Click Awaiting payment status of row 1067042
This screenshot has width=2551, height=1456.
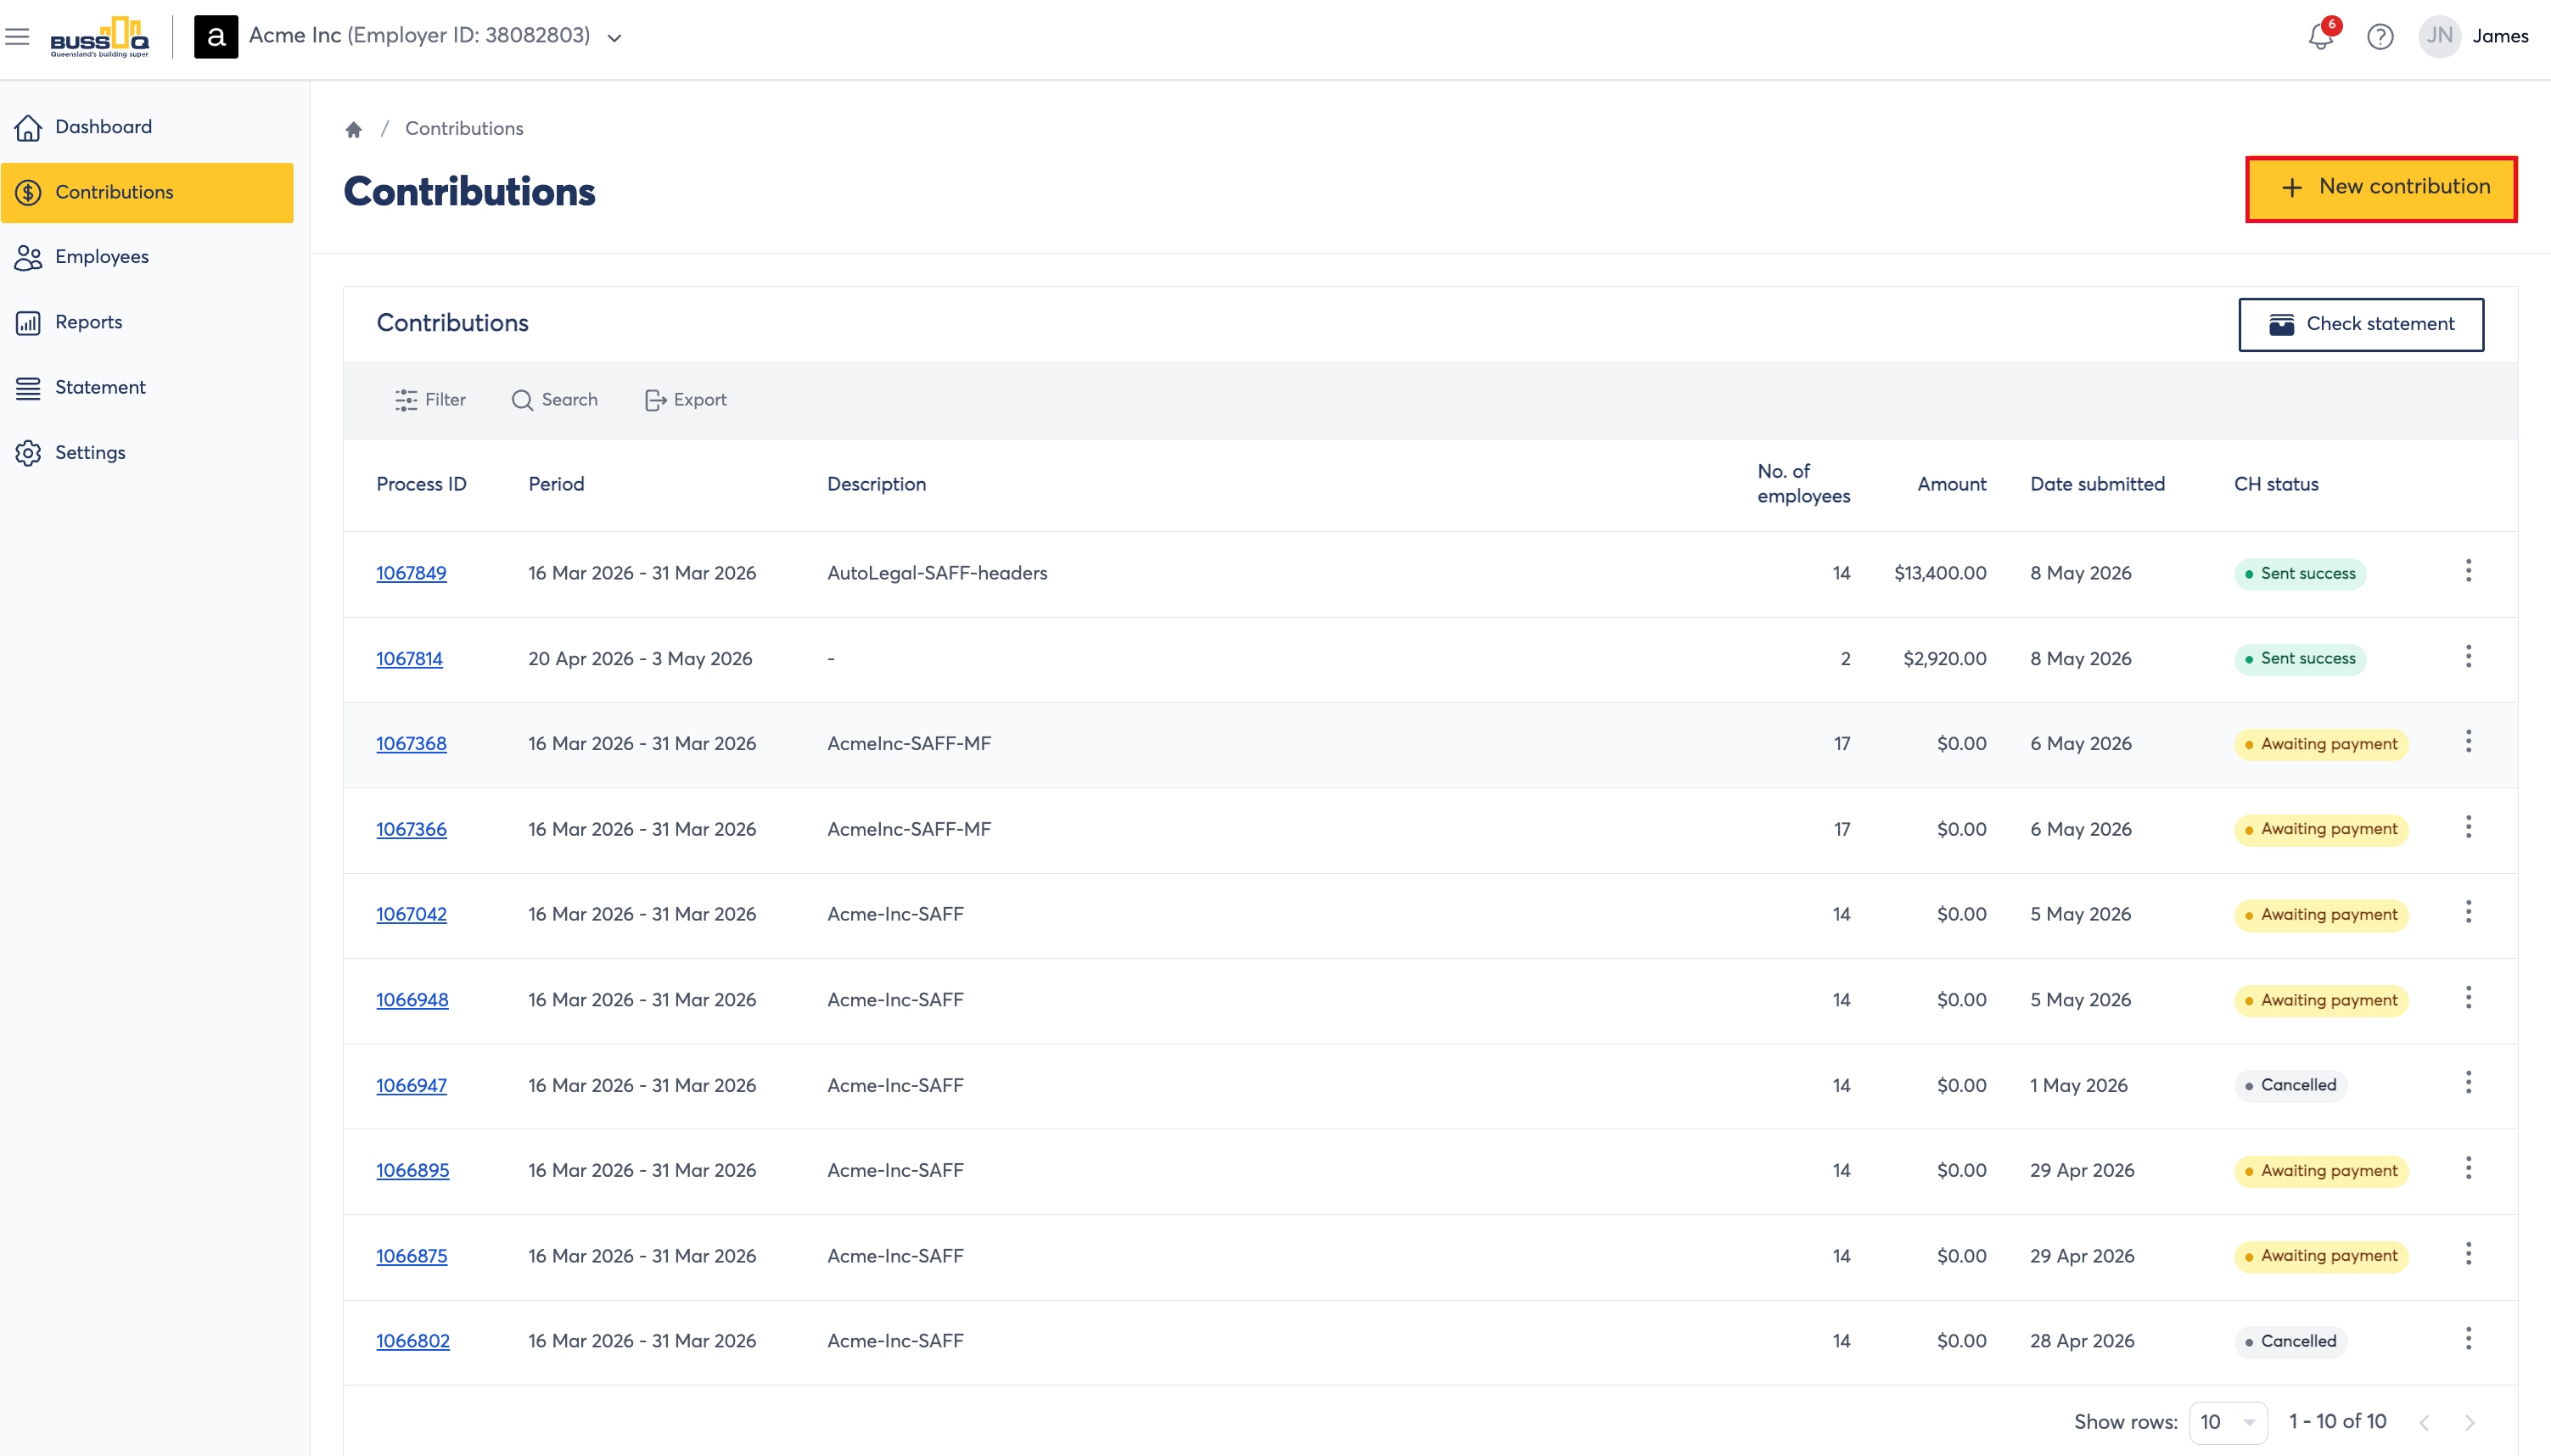[2320, 915]
